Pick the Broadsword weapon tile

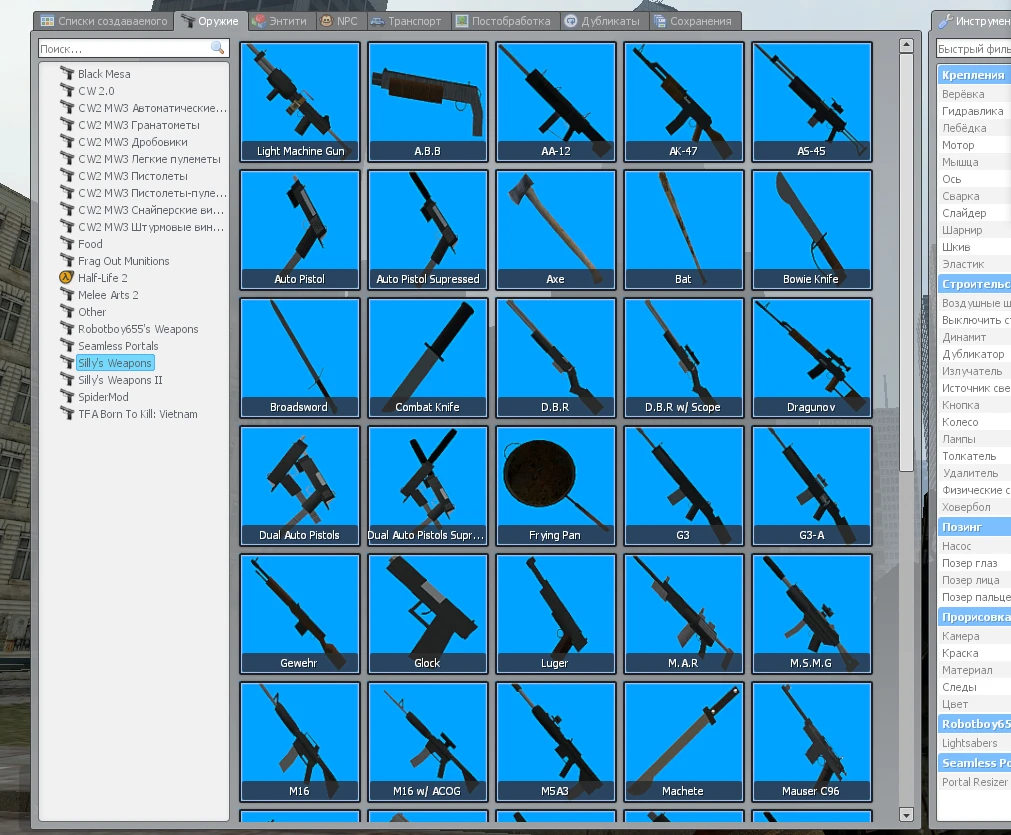coord(299,357)
